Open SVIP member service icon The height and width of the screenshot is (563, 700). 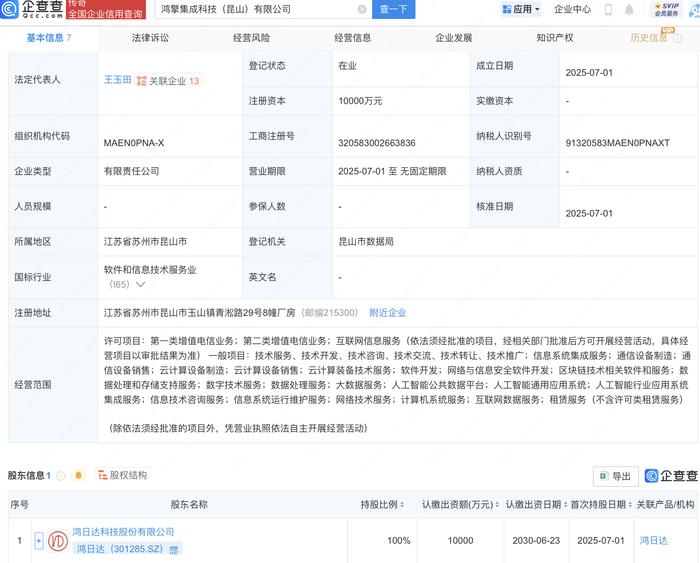point(667,9)
